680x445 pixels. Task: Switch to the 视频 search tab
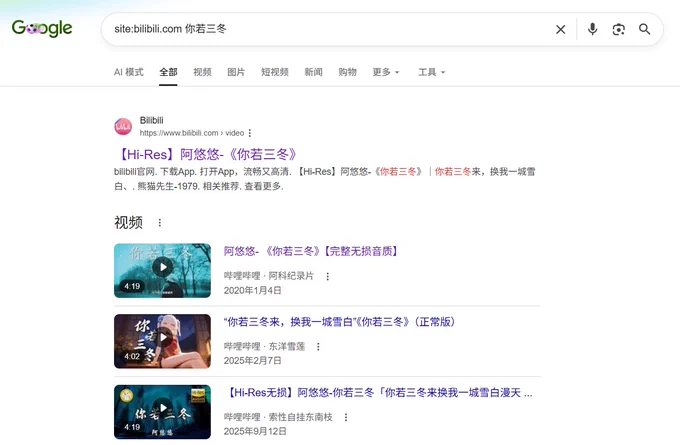202,72
